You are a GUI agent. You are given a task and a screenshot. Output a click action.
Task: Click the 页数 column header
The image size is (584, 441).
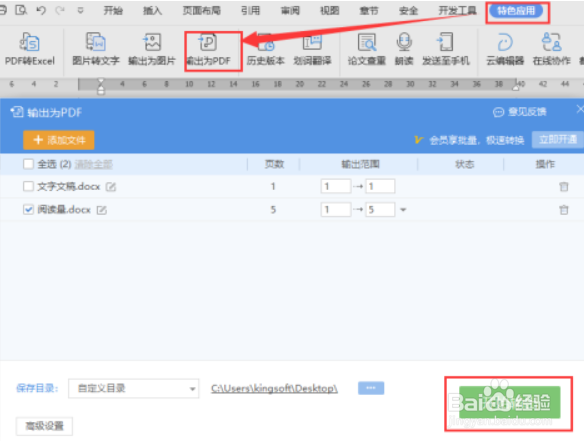274,164
